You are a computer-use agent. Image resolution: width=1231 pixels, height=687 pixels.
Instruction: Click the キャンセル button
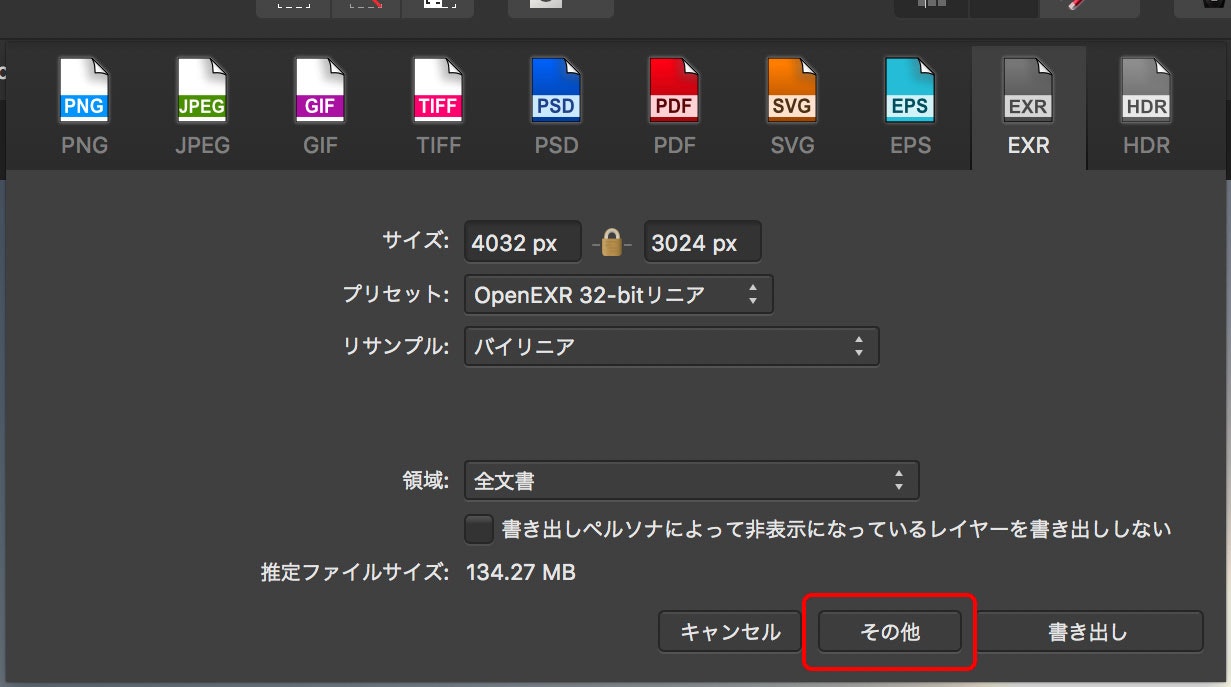730,632
